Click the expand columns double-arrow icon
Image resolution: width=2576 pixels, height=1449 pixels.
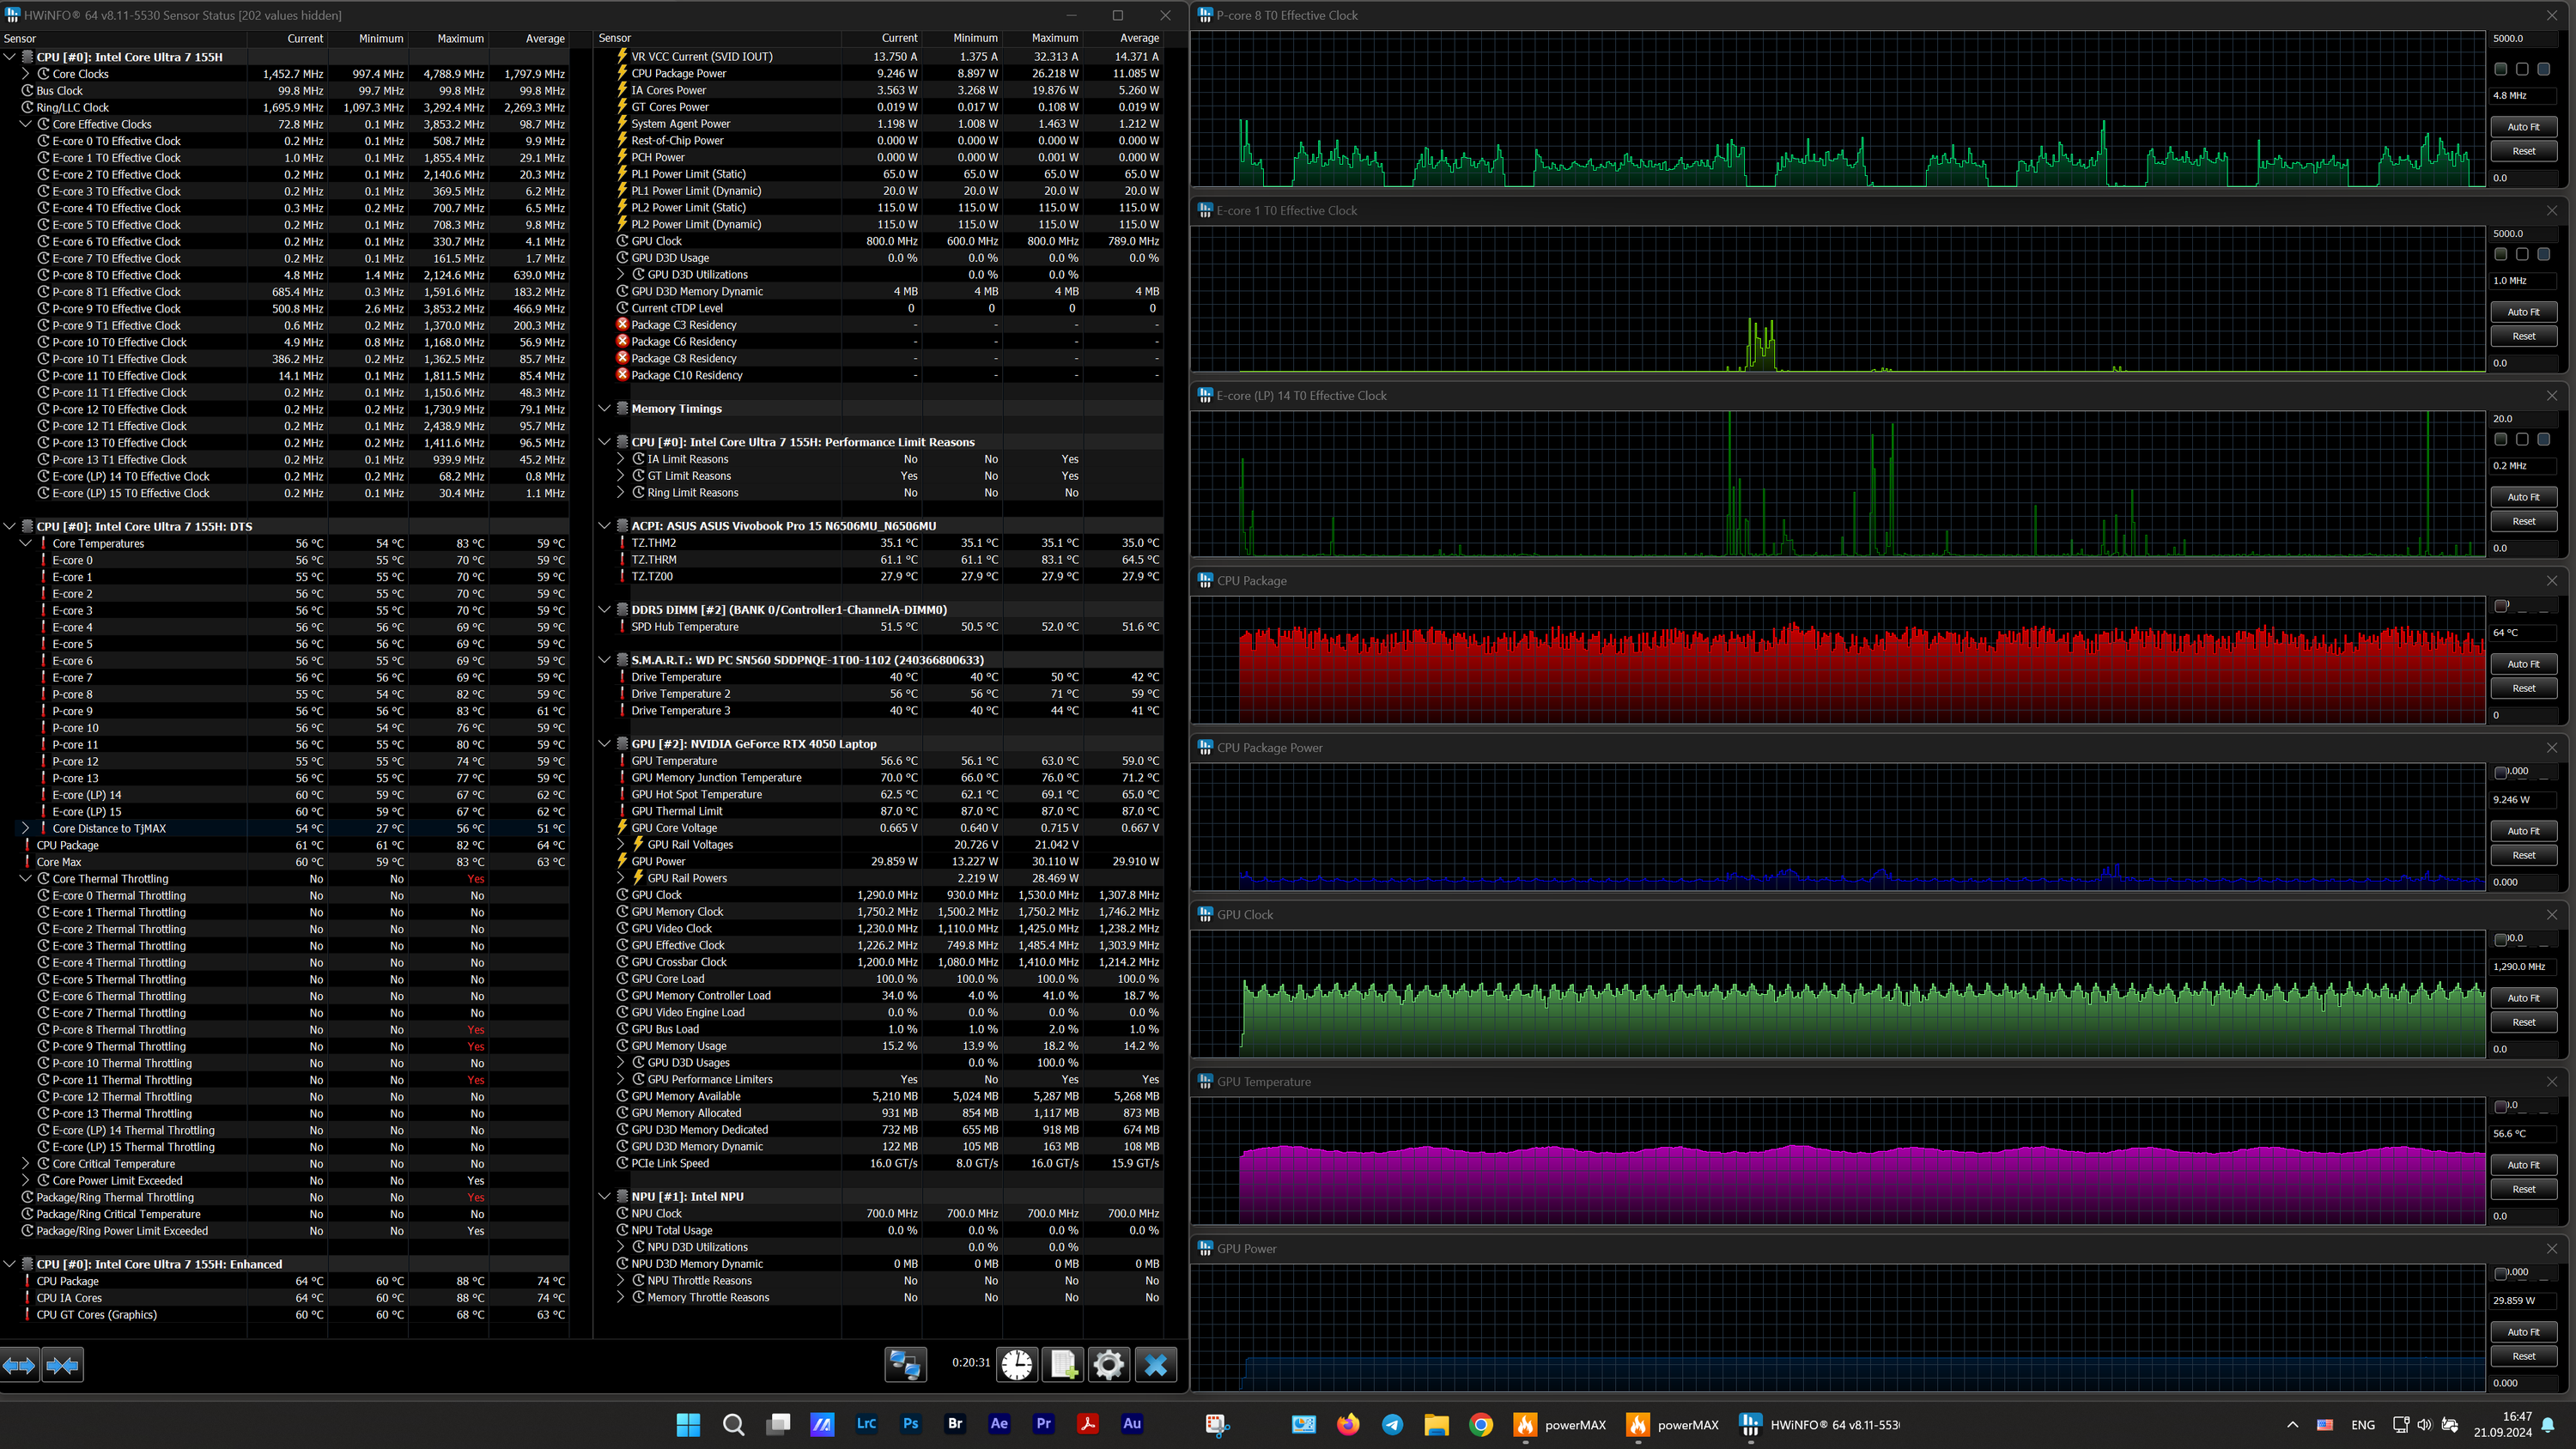coord(19,1365)
